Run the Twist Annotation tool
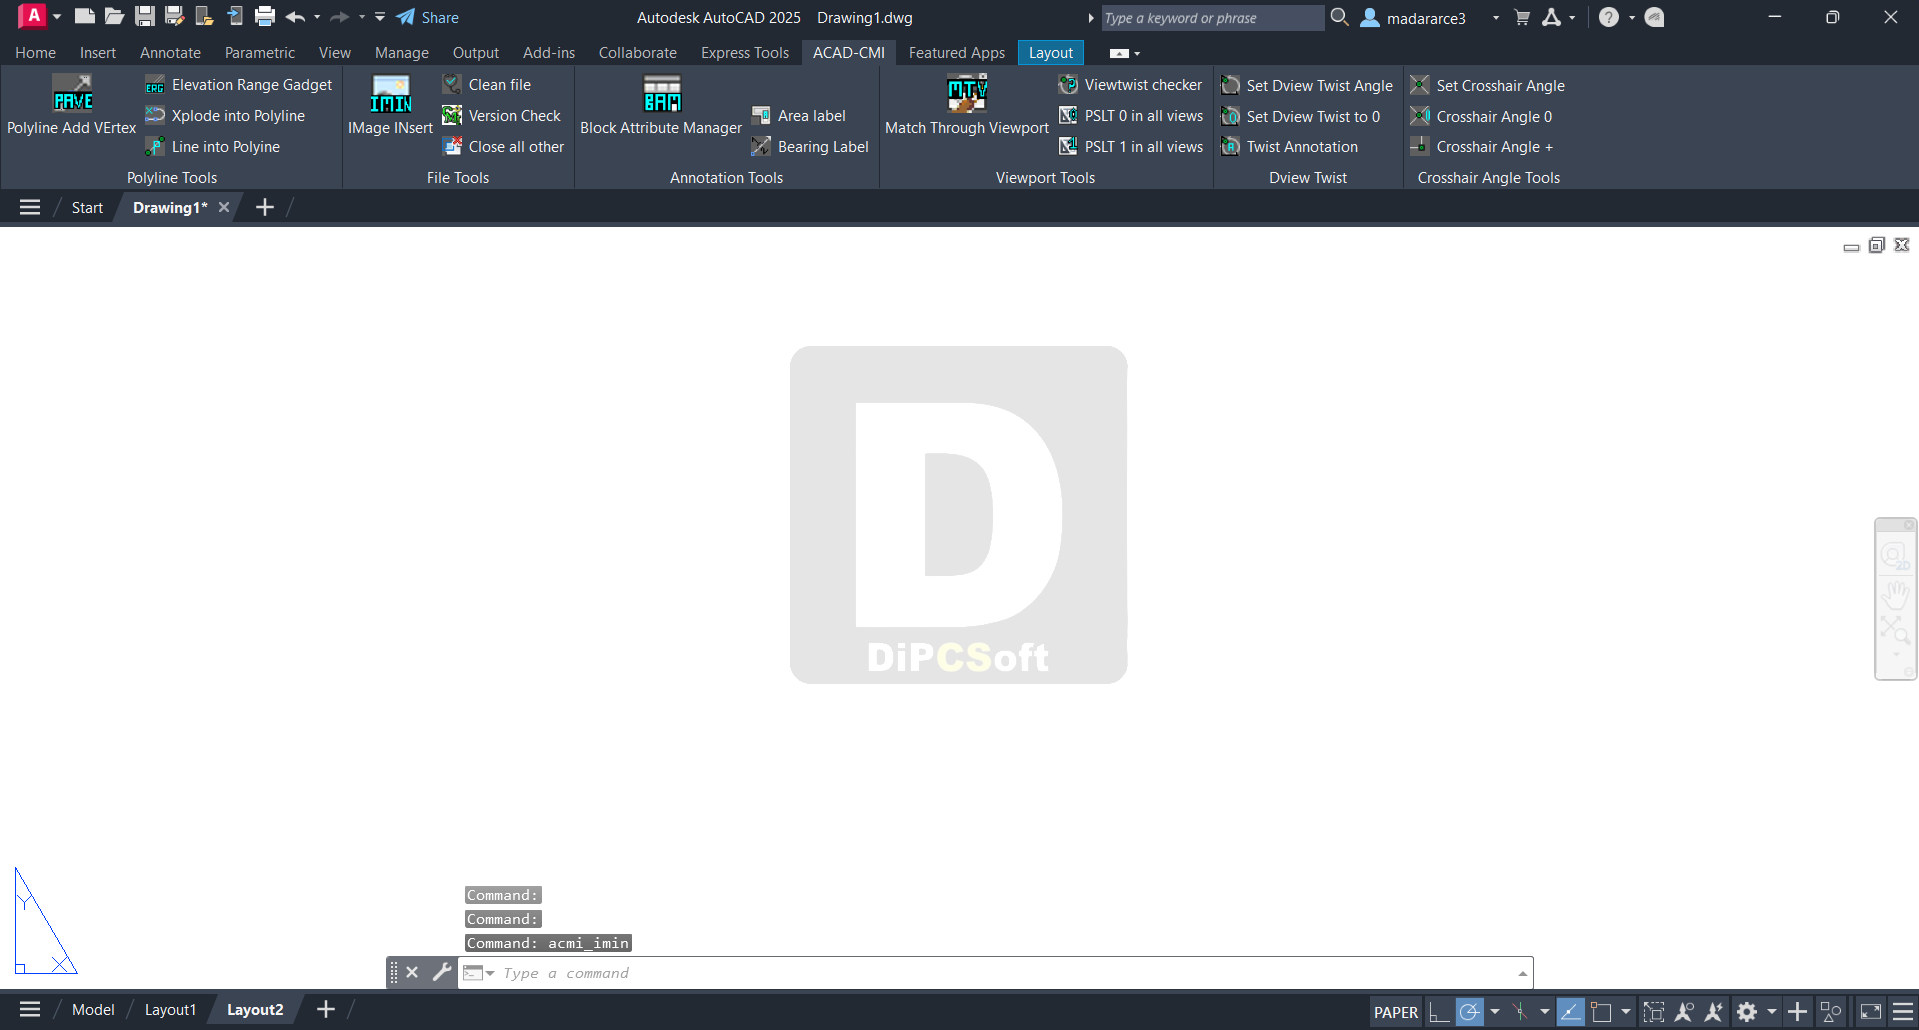This screenshot has width=1919, height=1030. tap(1290, 147)
